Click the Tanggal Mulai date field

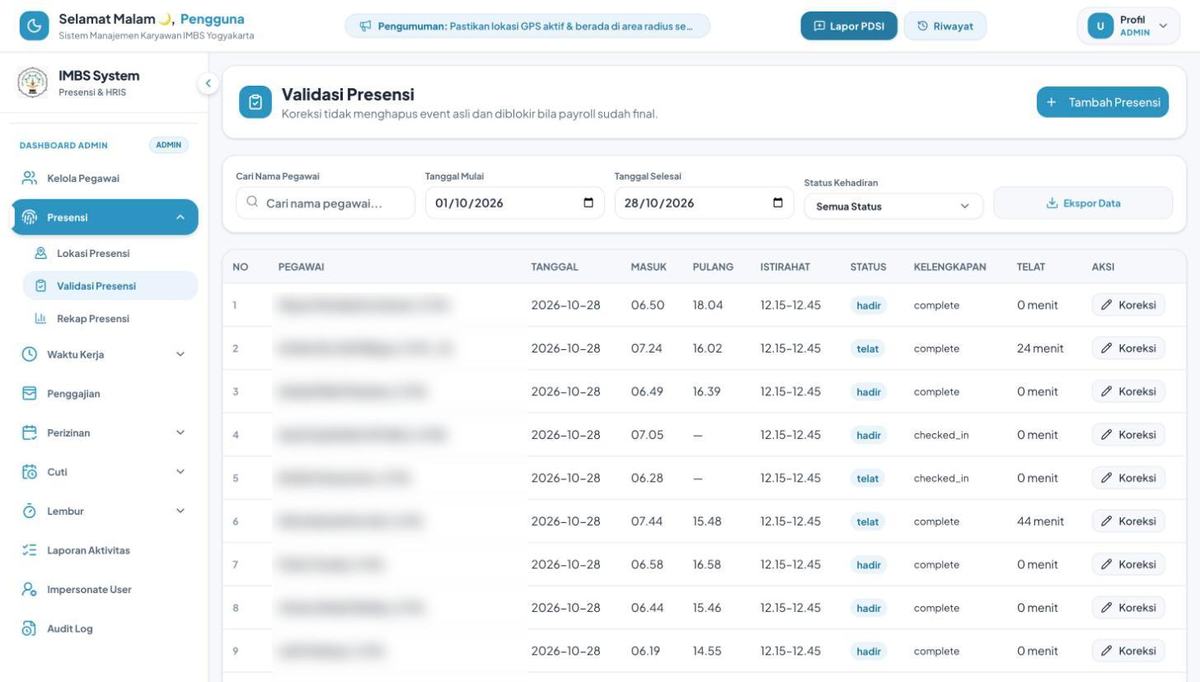[x=514, y=203]
